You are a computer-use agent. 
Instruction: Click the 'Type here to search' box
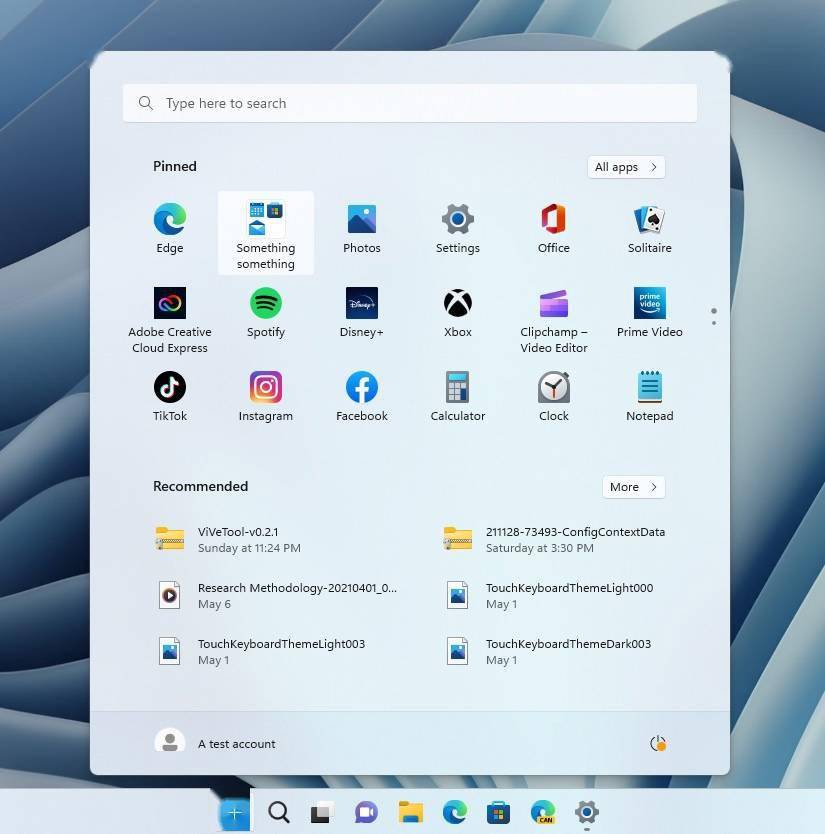point(410,103)
